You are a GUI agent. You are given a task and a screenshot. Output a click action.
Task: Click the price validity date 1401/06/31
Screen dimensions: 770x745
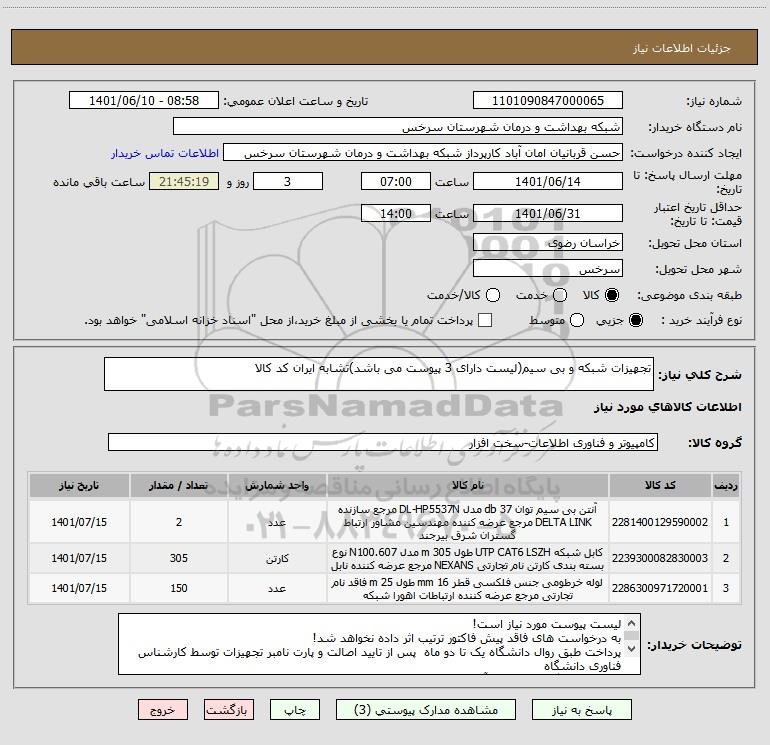pyautogui.click(x=548, y=213)
